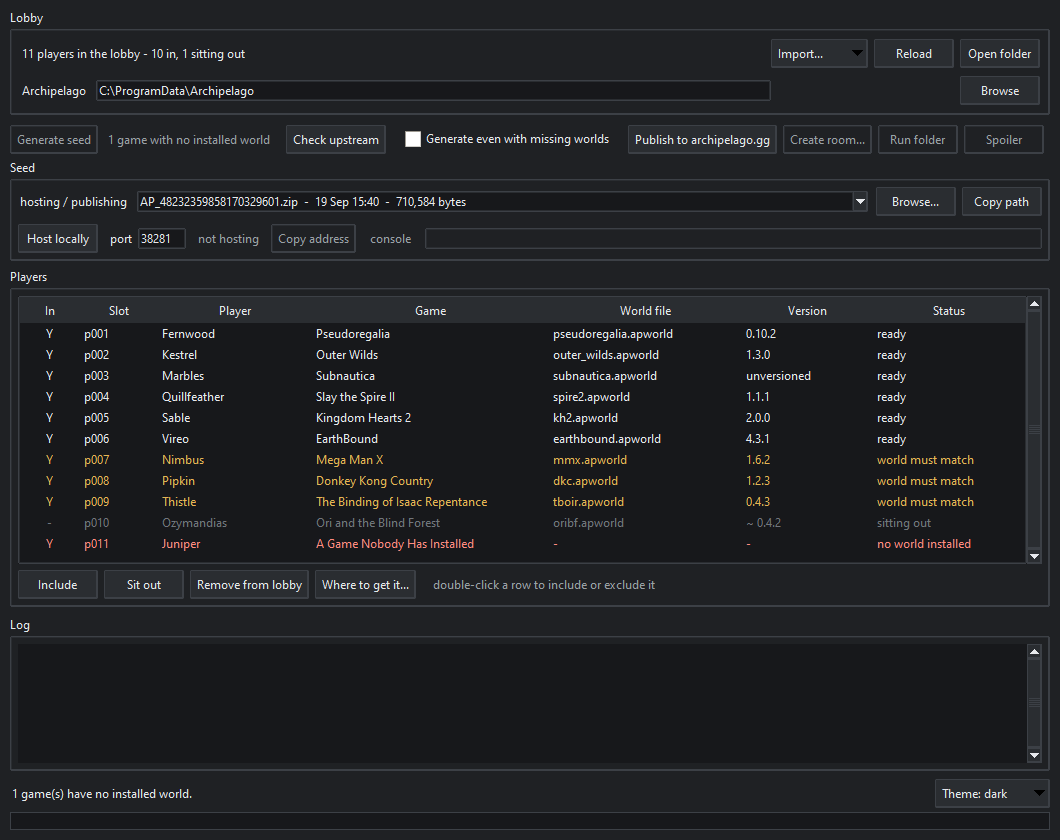
Task: Click the Include button
Action: click(x=57, y=585)
